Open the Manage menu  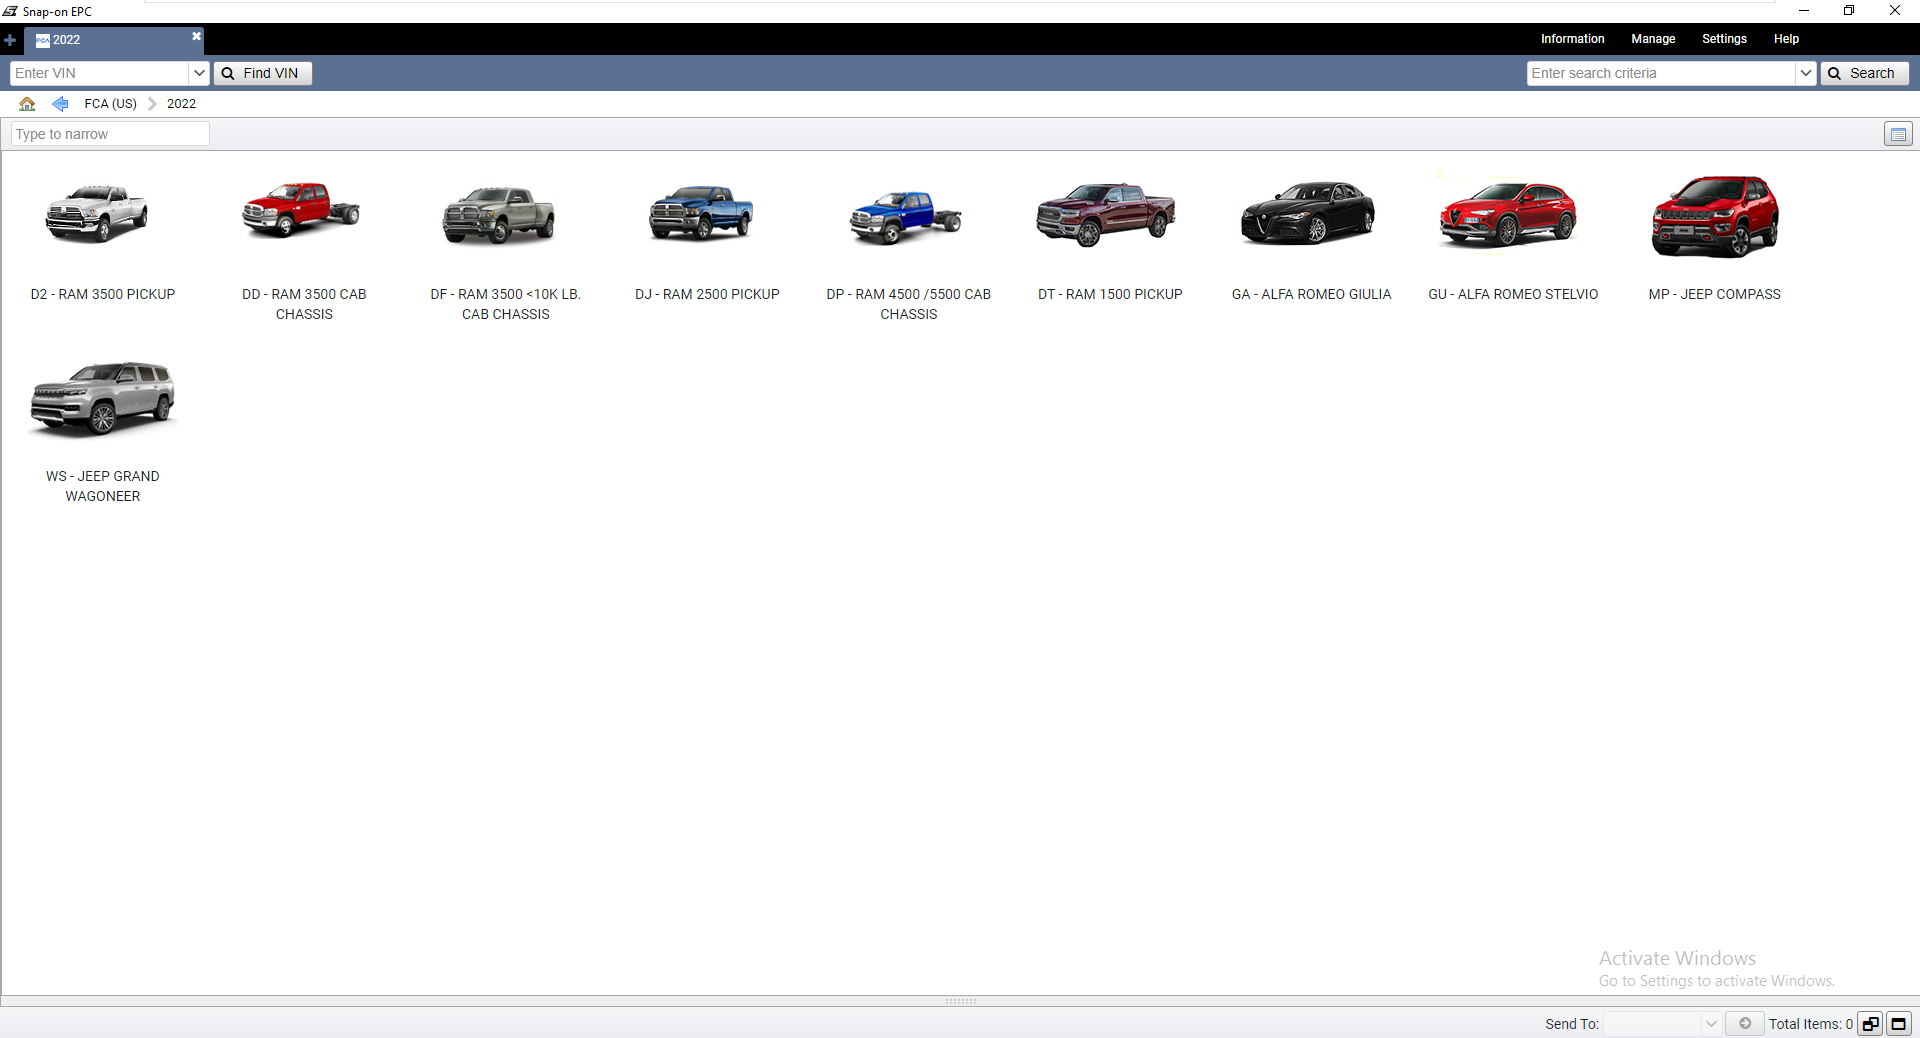click(x=1653, y=39)
